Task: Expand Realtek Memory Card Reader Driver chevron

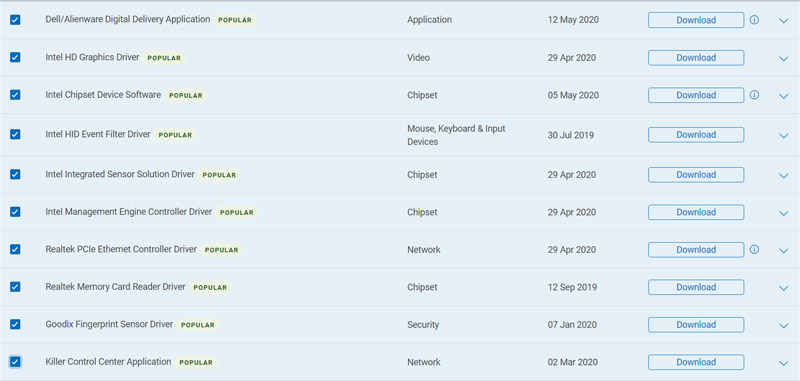Action: pos(784,288)
